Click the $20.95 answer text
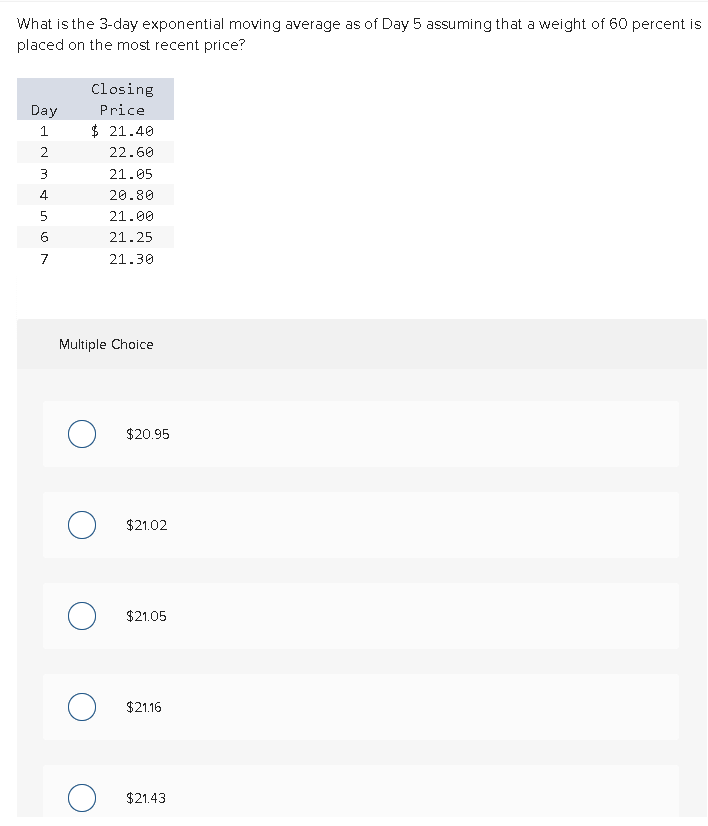708x826 pixels. pyautogui.click(x=148, y=434)
